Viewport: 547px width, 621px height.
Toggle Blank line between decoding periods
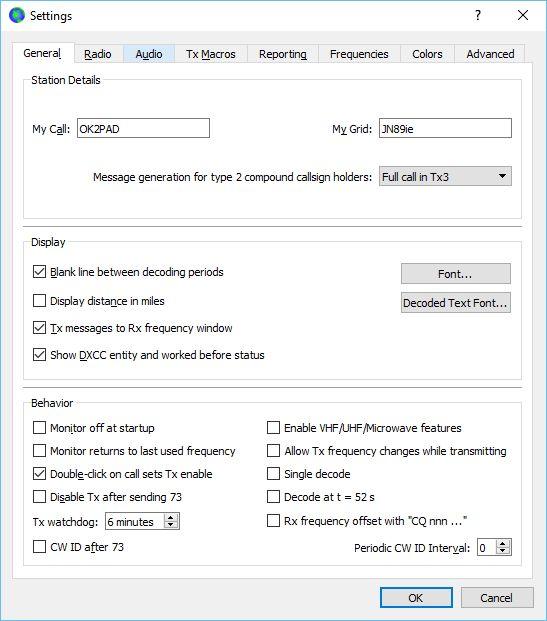[39, 272]
